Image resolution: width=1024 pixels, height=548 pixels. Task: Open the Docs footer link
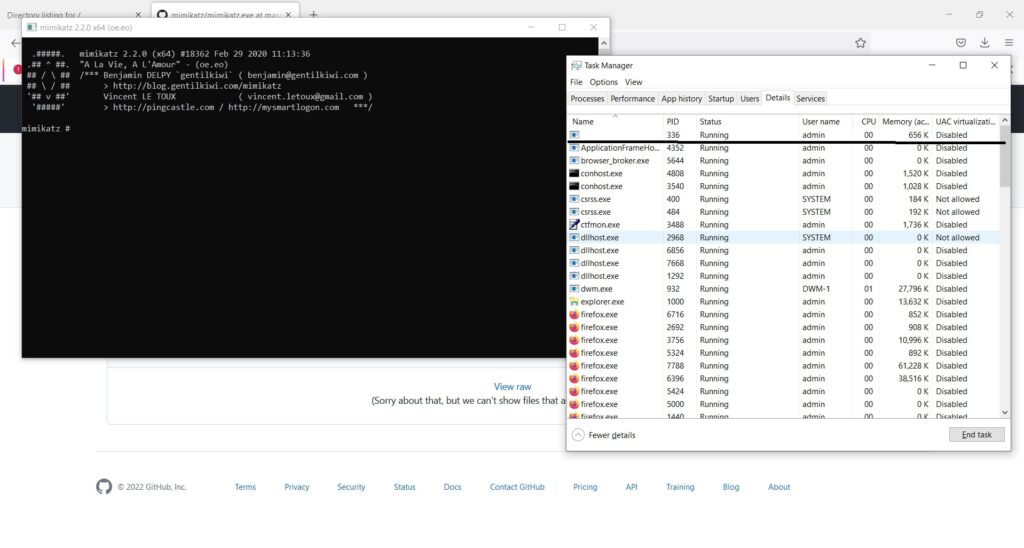(452, 487)
